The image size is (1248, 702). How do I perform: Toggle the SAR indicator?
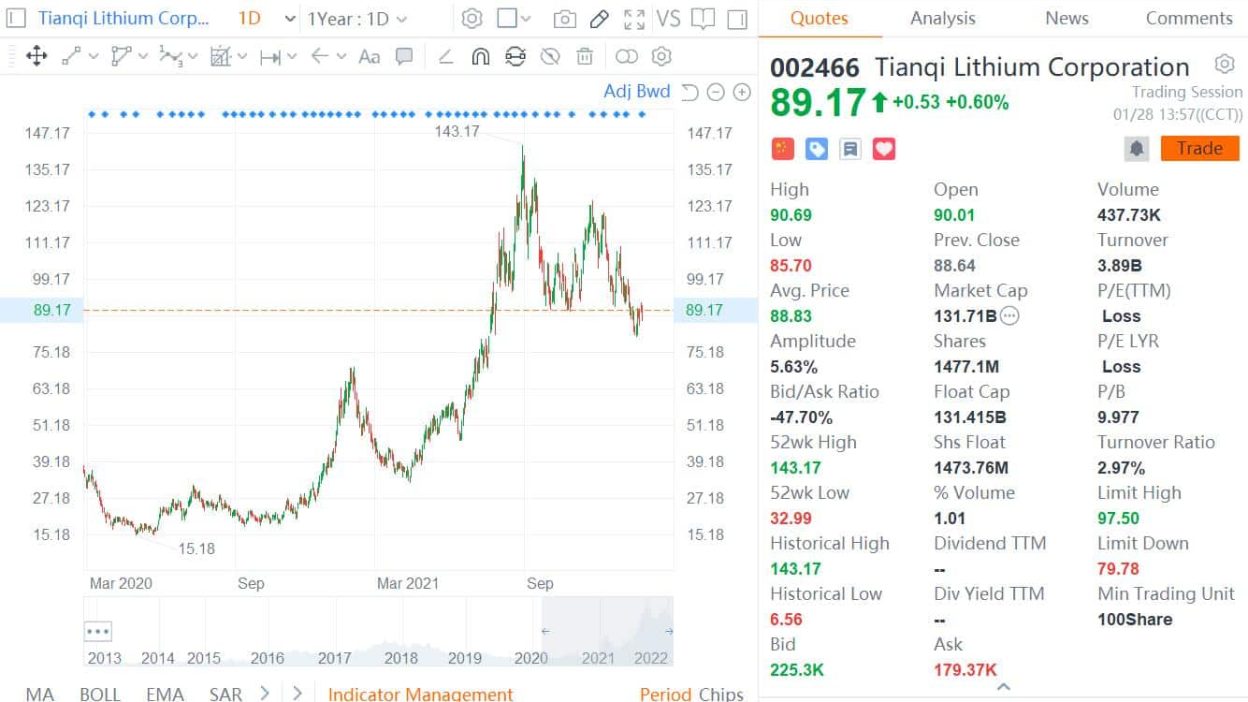click(x=226, y=693)
